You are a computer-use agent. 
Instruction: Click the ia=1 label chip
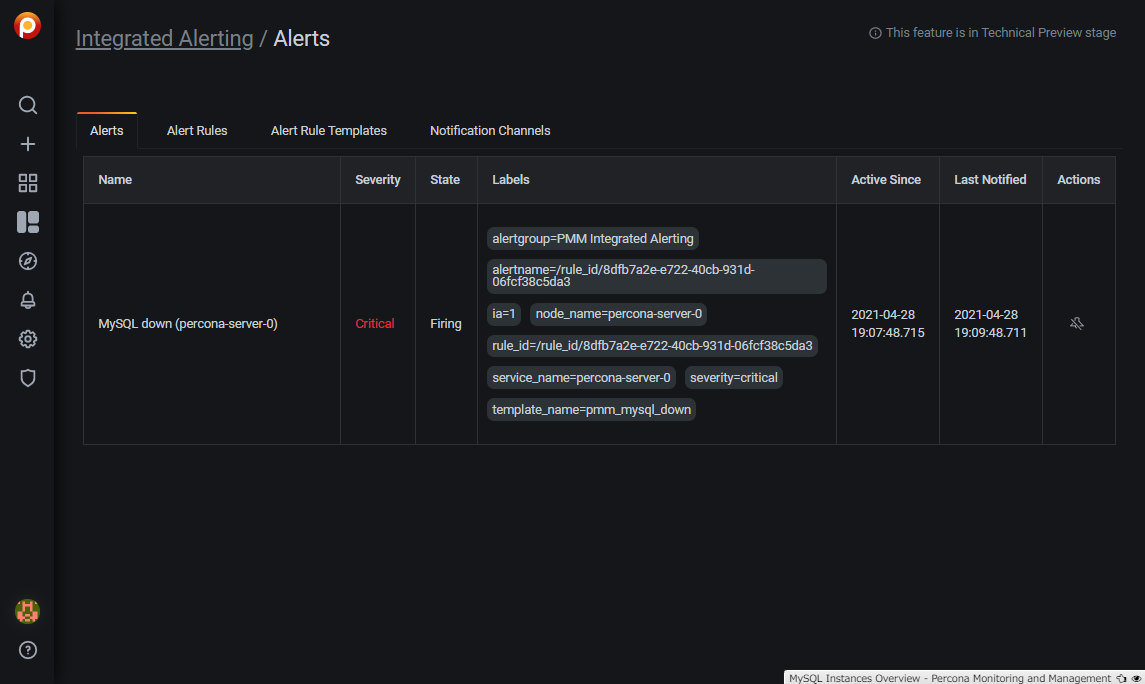504,314
